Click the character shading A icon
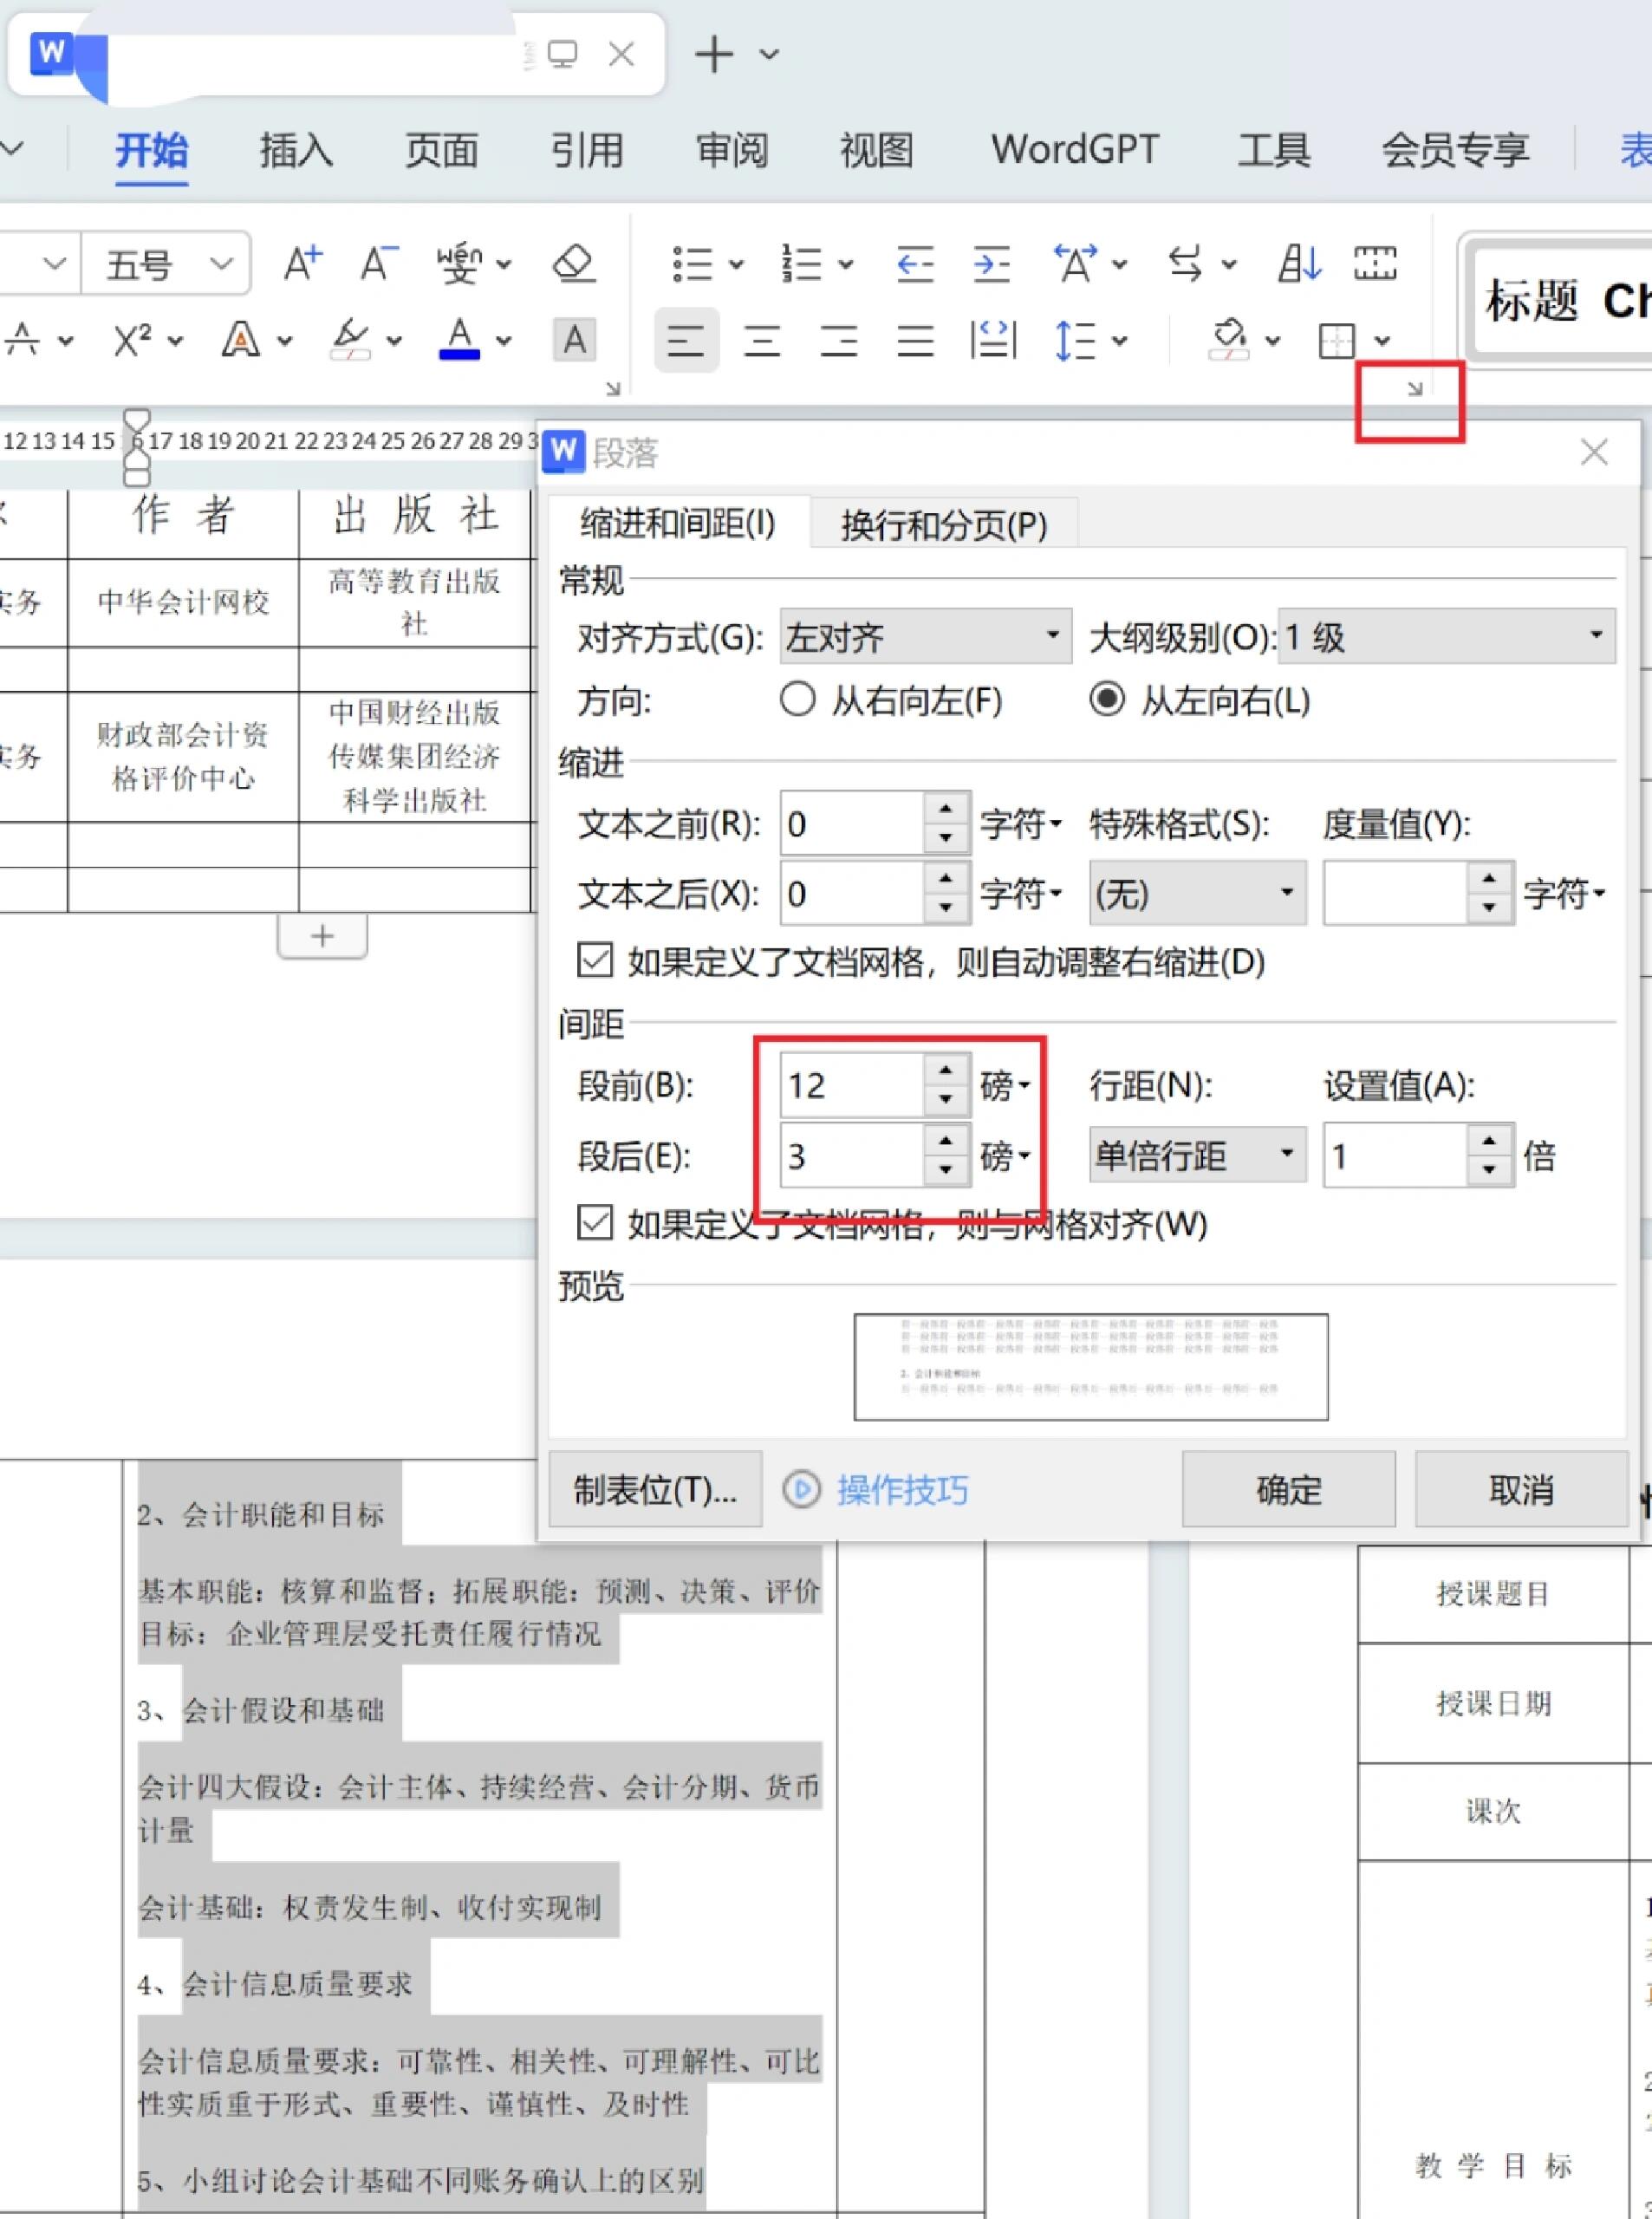This screenshot has height=2219, width=1652. [574, 340]
